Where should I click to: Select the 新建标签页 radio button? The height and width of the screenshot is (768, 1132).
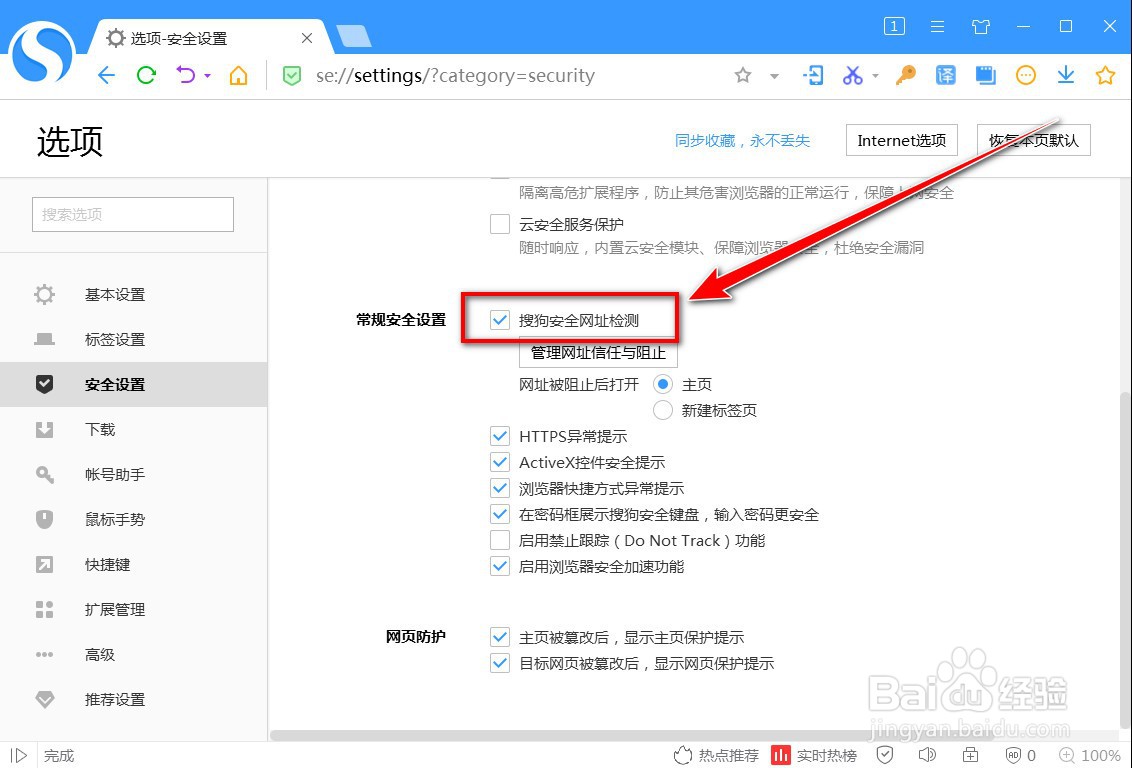[663, 410]
